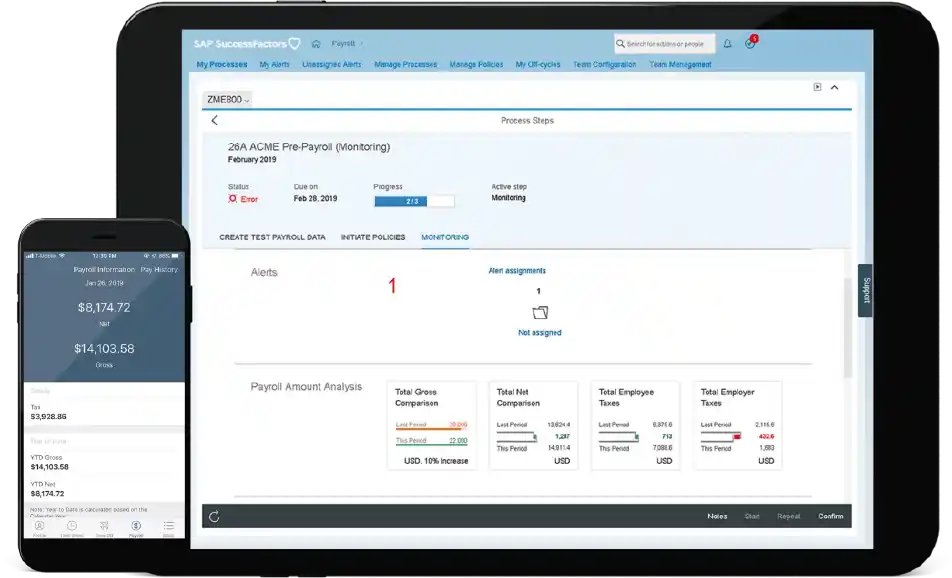Click the $14,103.58 gross amount in phone header
The width and height of the screenshot is (952, 578).
coord(104,348)
